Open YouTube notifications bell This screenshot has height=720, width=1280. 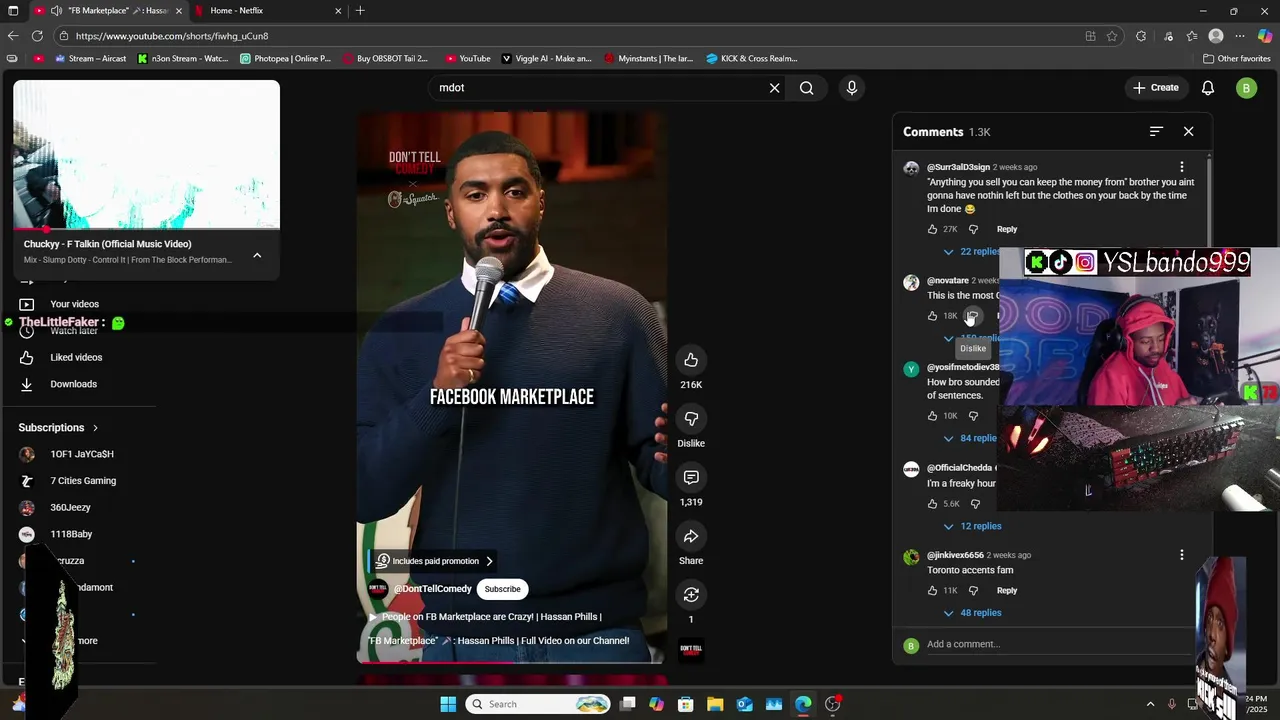coord(1208,88)
